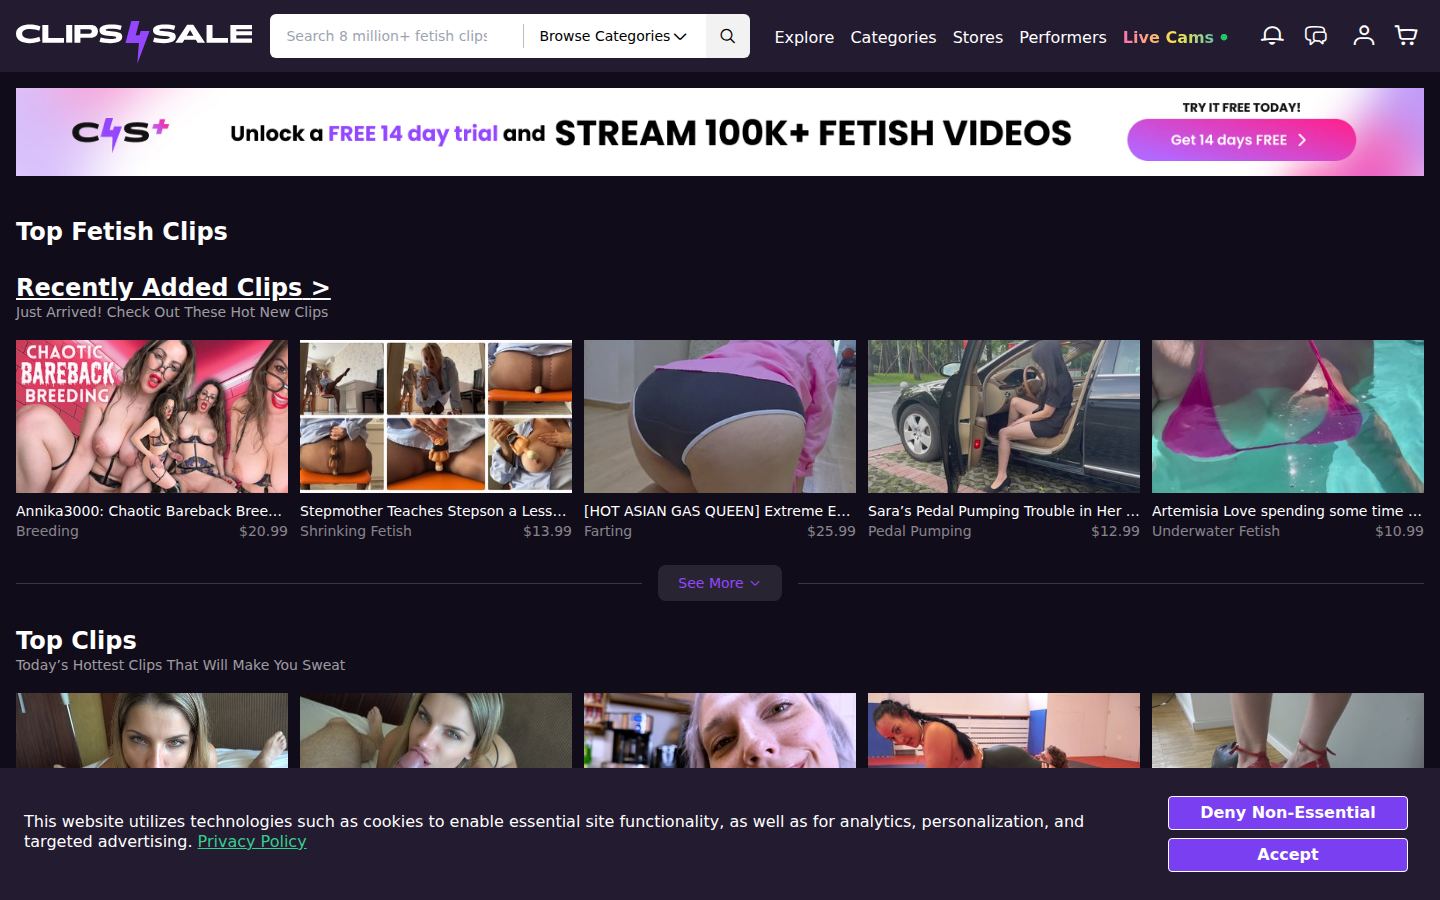
Task: Open the notifications bell
Action: [x=1272, y=36]
